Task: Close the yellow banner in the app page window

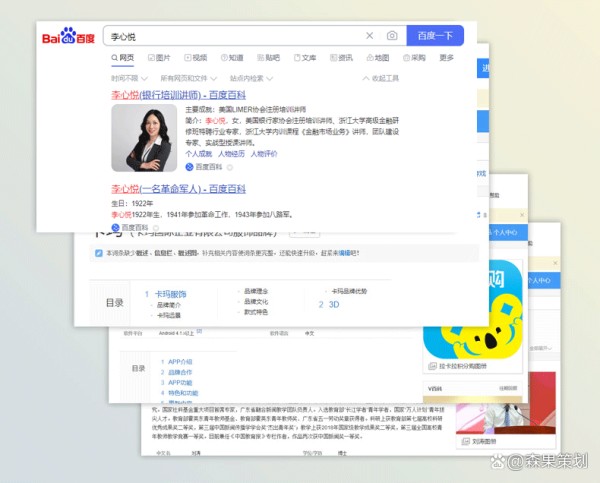Action: point(522,215)
